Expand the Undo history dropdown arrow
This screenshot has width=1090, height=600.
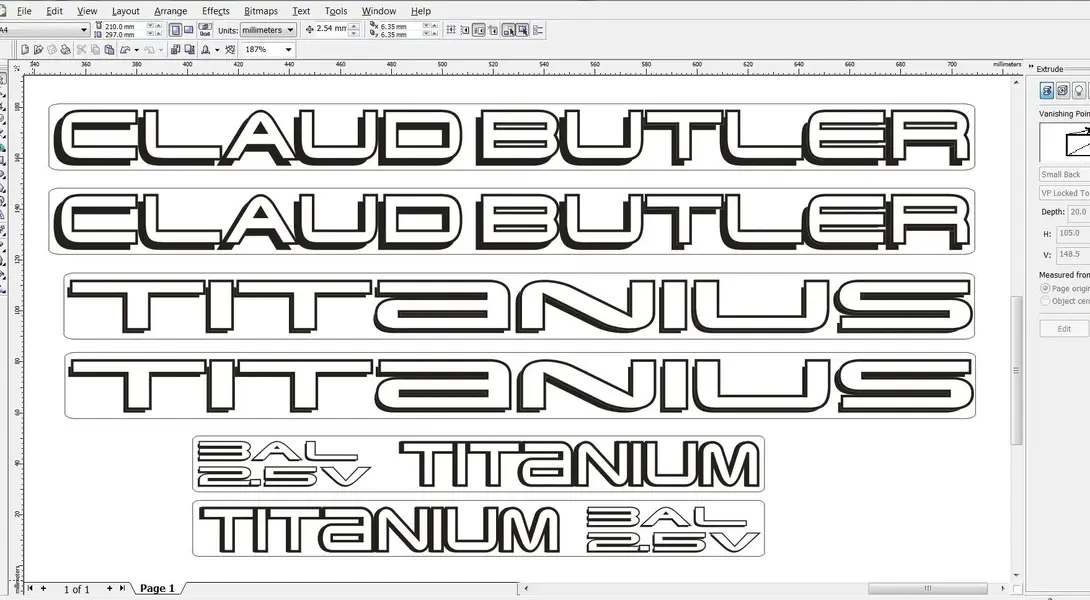coord(136,50)
